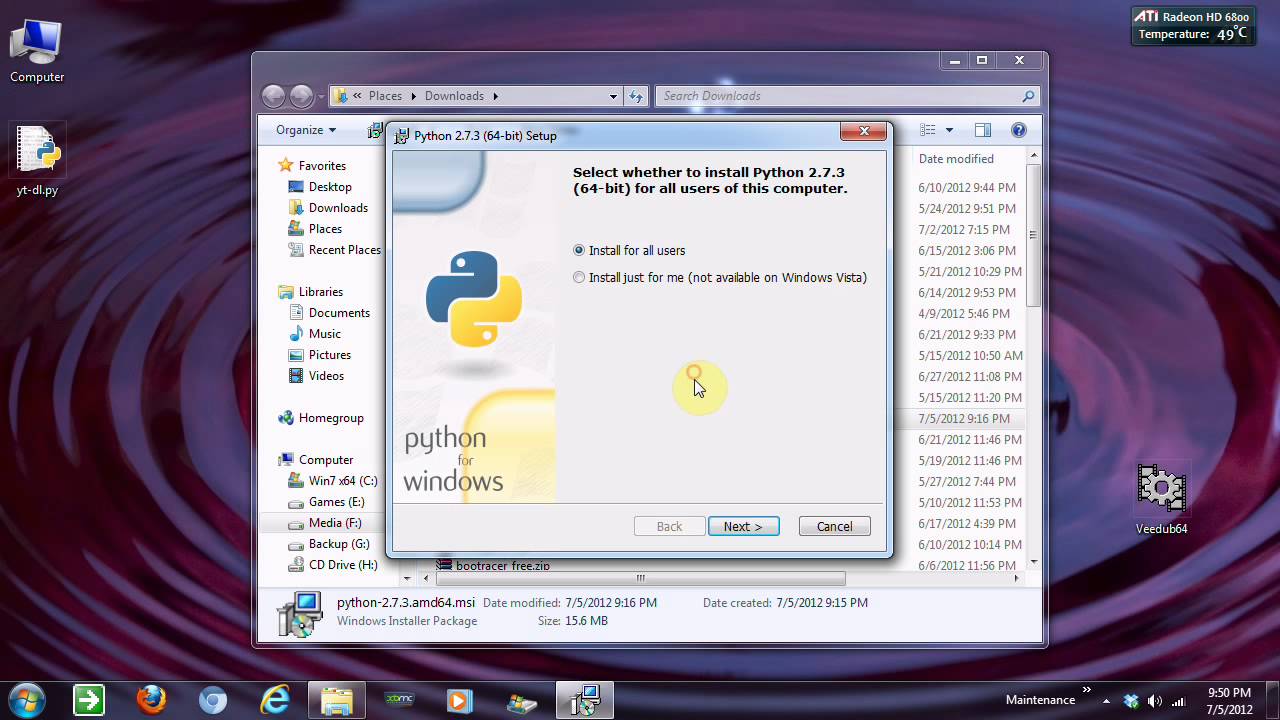Screen dimensions: 1280x720
Task: Open the Computer desktop icon
Action: pyautogui.click(x=37, y=50)
